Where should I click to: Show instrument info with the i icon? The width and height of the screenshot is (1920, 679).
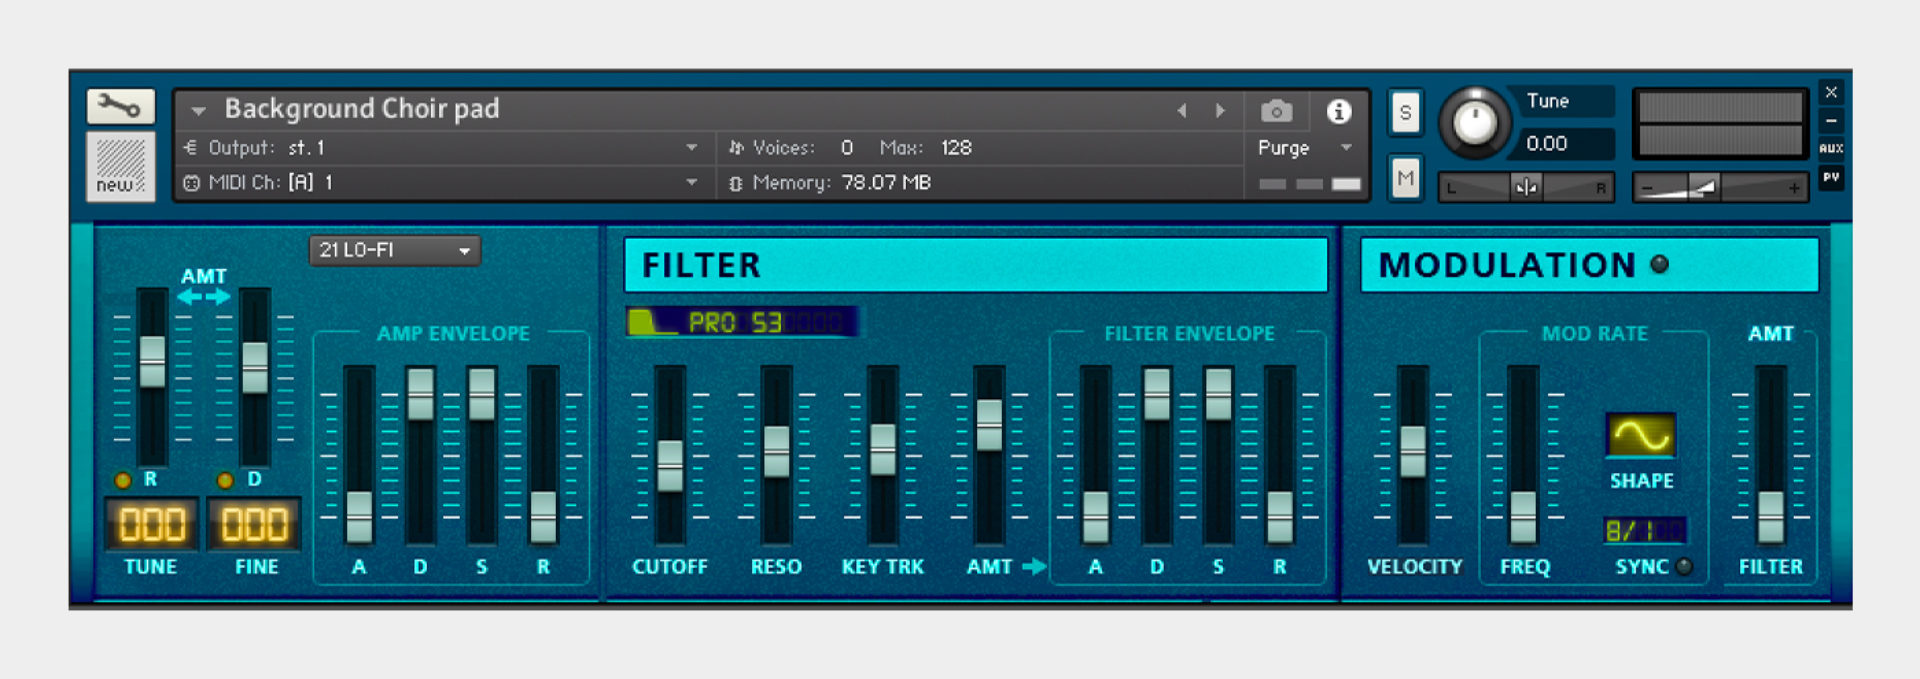coord(1338,110)
